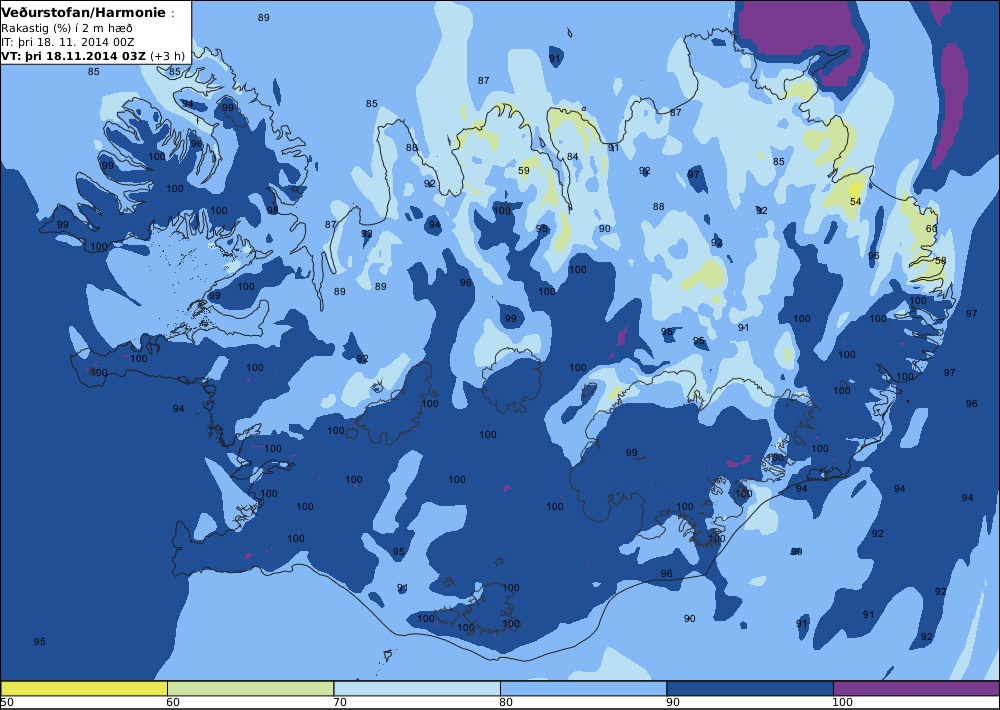Pick the purple above-100 legend band
Screen dimensions: 1000x710
pos(916,688)
